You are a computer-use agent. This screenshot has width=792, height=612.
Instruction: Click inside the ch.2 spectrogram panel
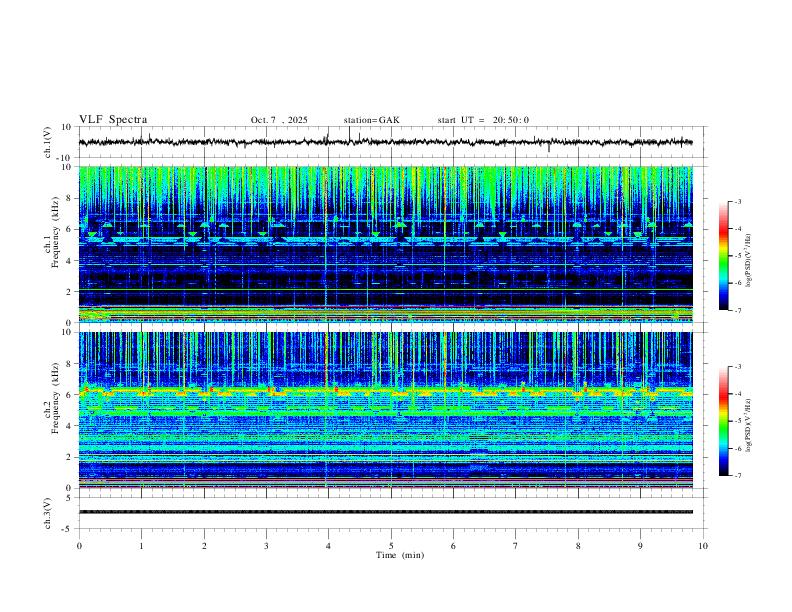click(x=385, y=410)
